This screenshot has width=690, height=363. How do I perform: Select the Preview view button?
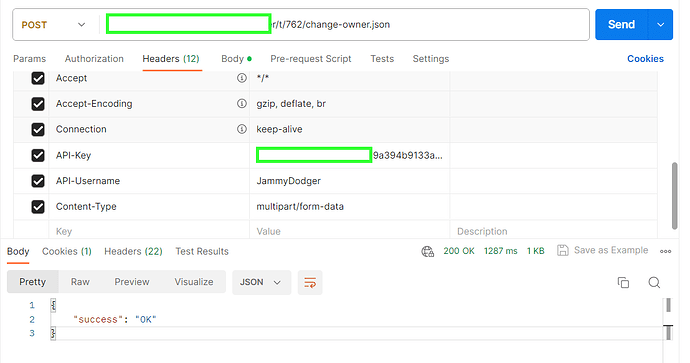(132, 282)
